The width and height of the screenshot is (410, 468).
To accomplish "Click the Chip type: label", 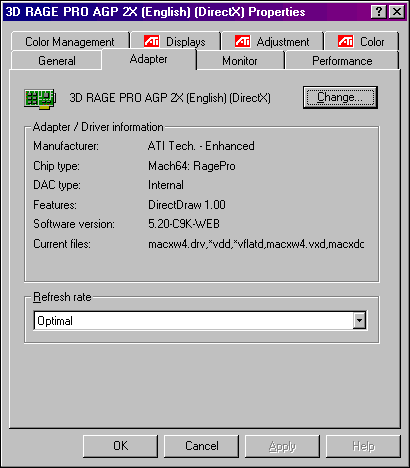I will tap(56, 166).
